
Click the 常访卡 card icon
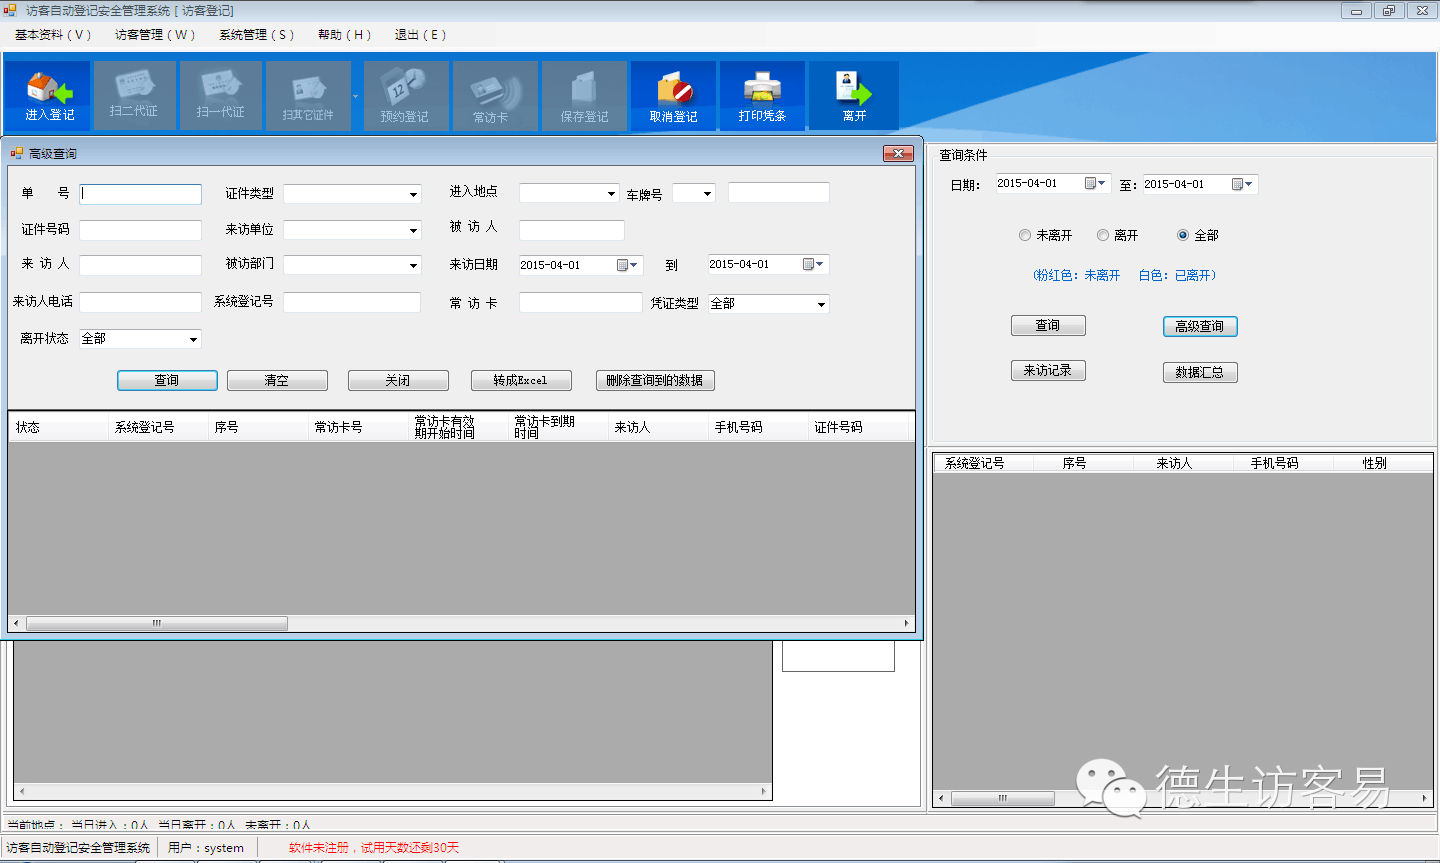[x=495, y=95]
